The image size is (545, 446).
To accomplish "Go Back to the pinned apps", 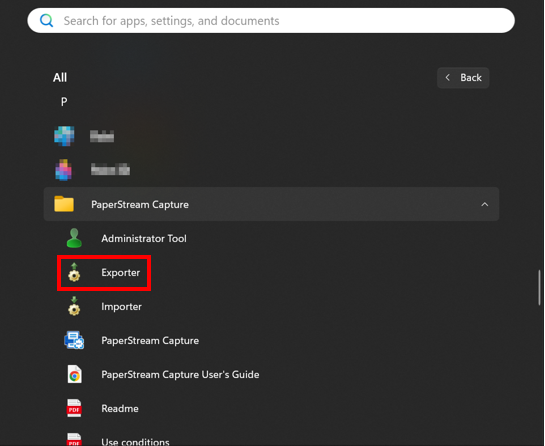I will click(x=463, y=78).
